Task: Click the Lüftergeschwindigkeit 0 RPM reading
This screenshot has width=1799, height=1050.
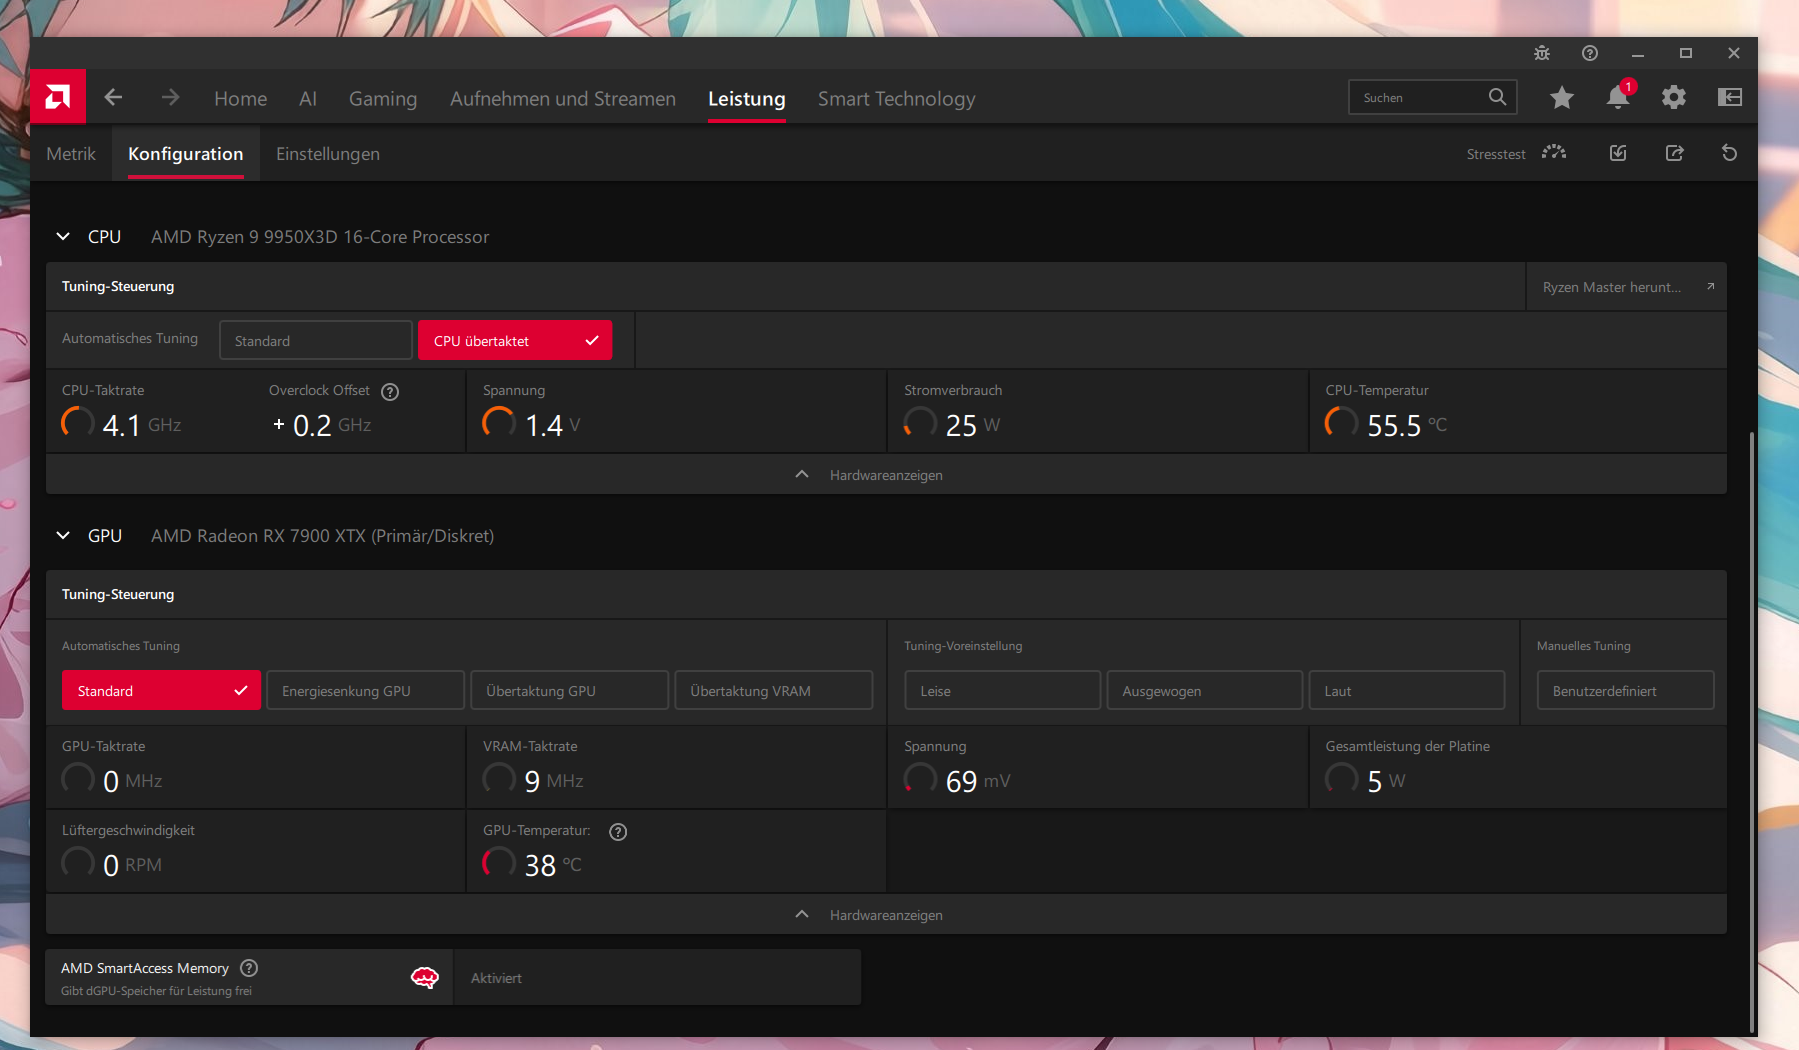Action: click(112, 865)
